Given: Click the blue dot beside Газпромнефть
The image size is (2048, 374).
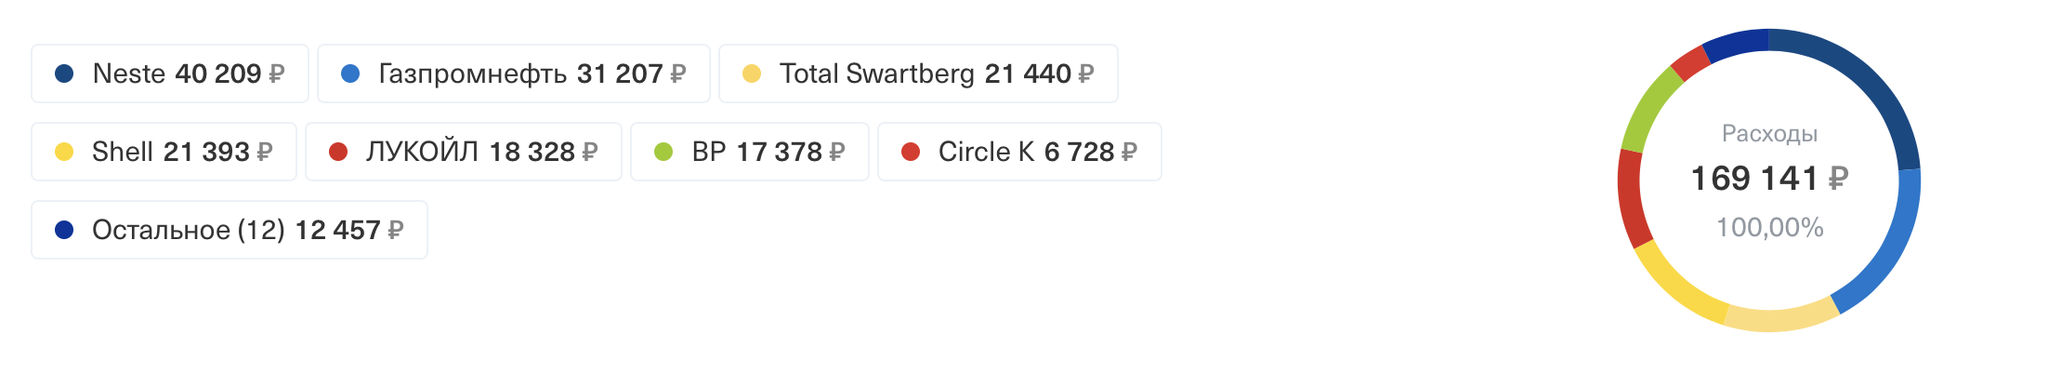Looking at the screenshot, I should point(350,74).
